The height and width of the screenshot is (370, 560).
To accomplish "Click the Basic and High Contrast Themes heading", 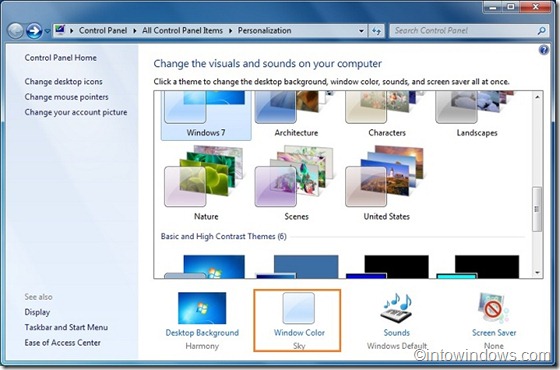I will pyautogui.click(x=224, y=236).
